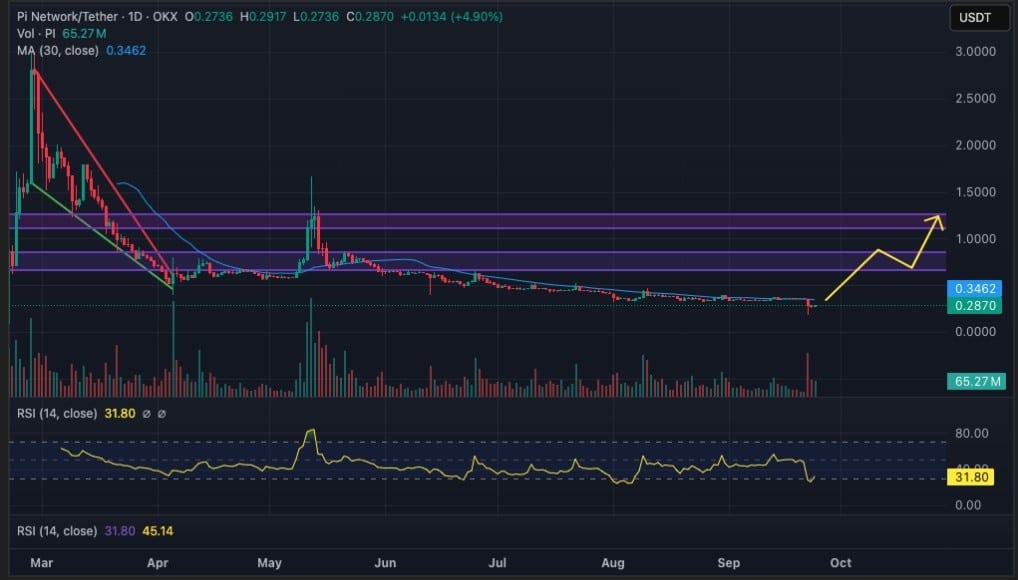
Task: Click the 0.00 label on the RSI scale
Action: pos(968,505)
